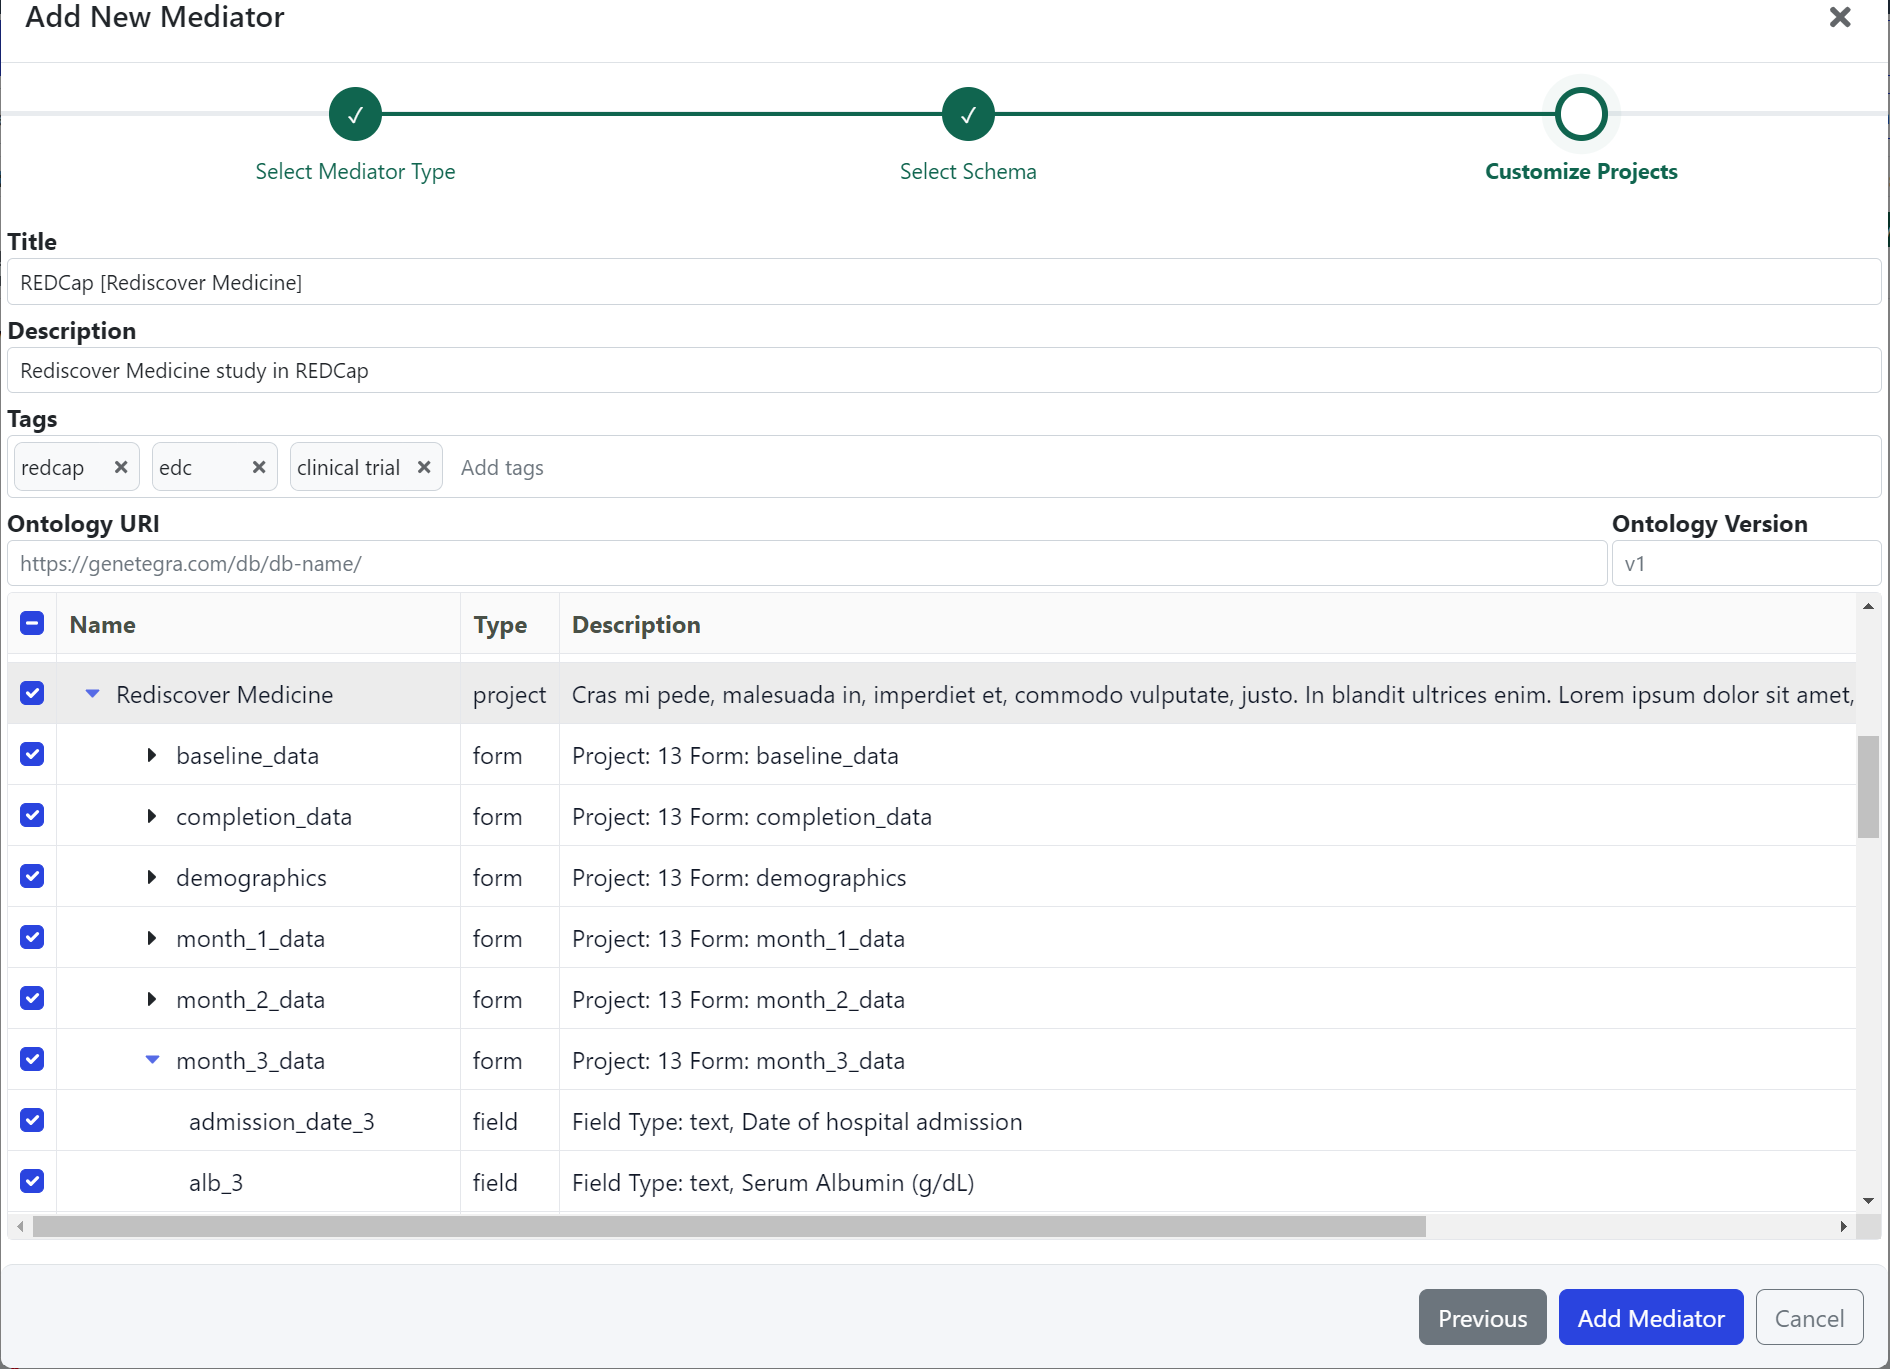This screenshot has height=1369, width=1890.
Task: Toggle the select-all header checkbox
Action: [32, 624]
